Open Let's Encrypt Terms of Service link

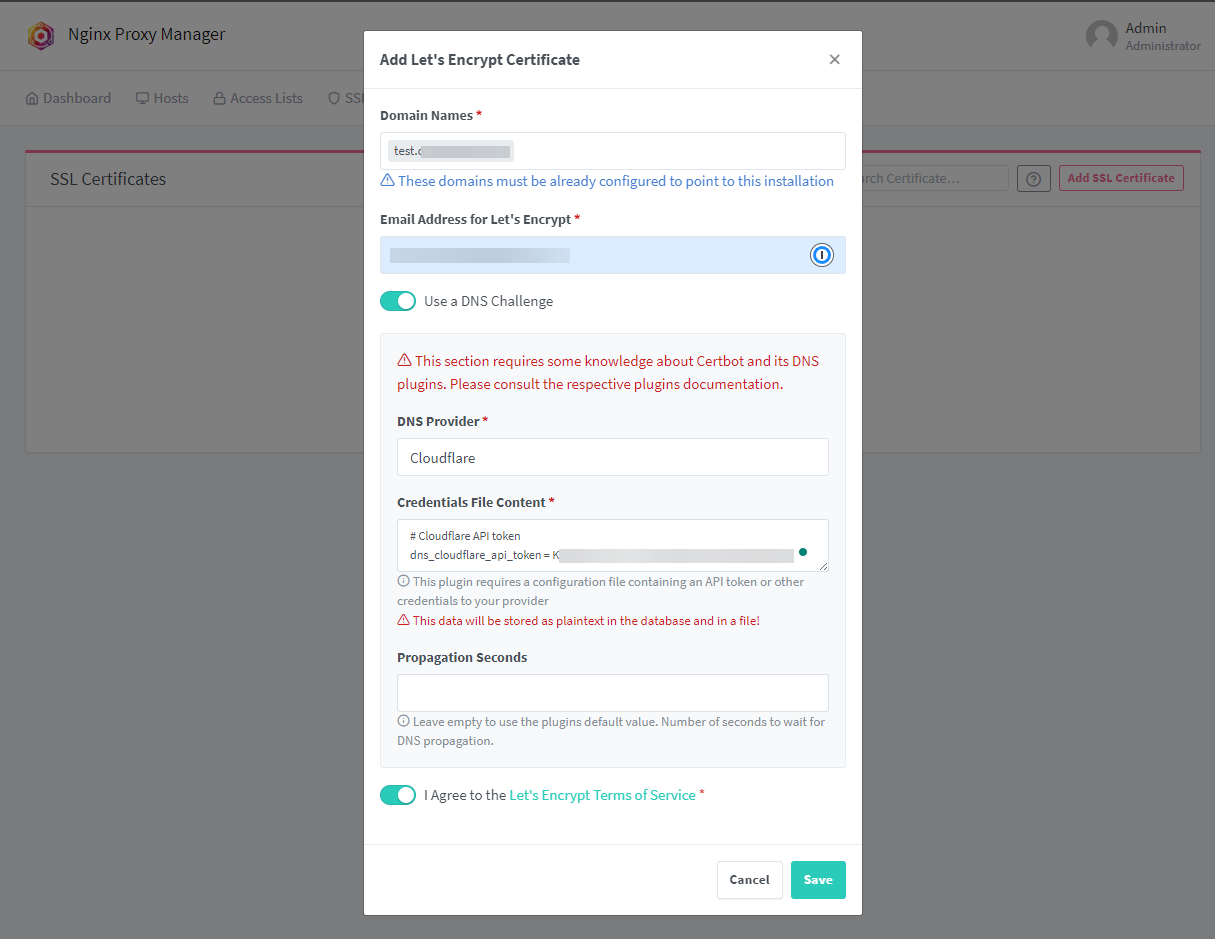click(602, 795)
